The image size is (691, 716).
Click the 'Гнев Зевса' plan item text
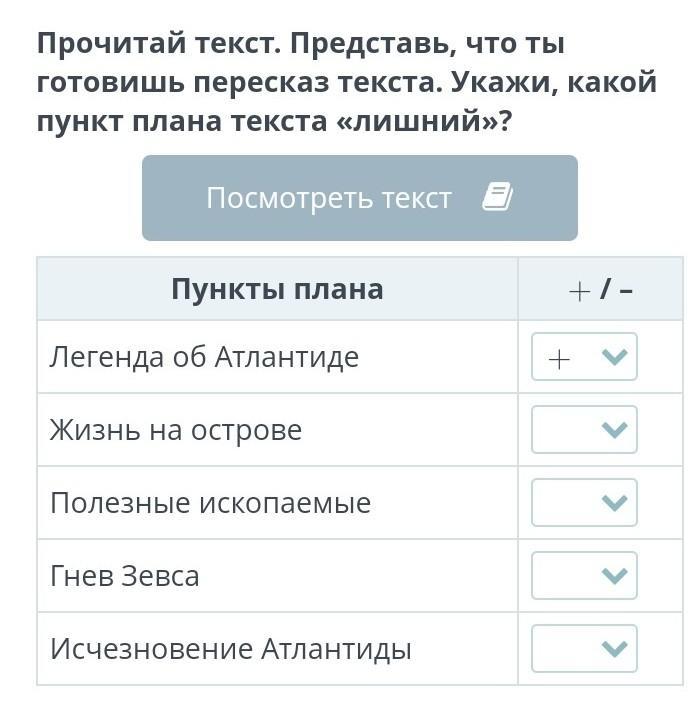click(125, 576)
